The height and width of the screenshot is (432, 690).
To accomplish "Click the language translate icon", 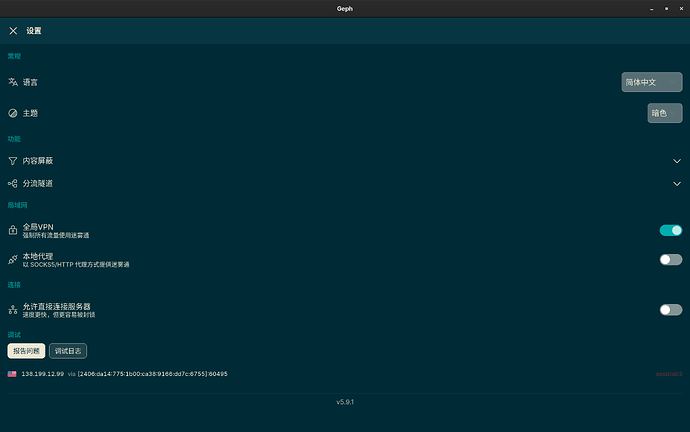I will 13,82.
